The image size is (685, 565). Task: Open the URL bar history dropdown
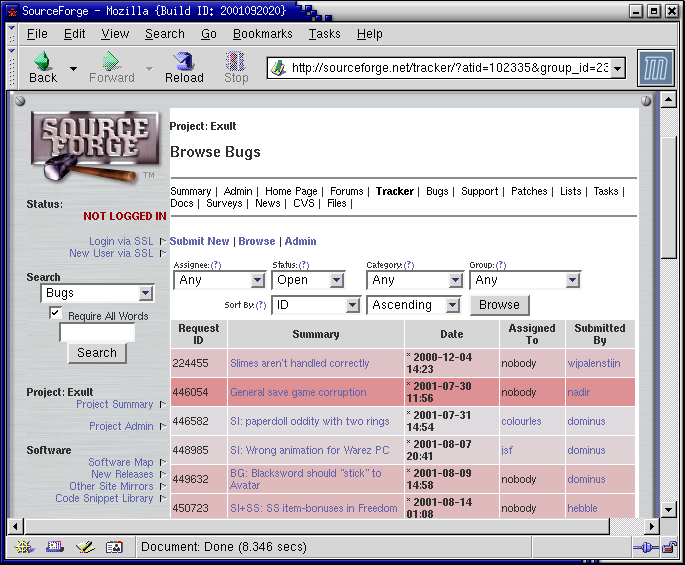point(617,68)
